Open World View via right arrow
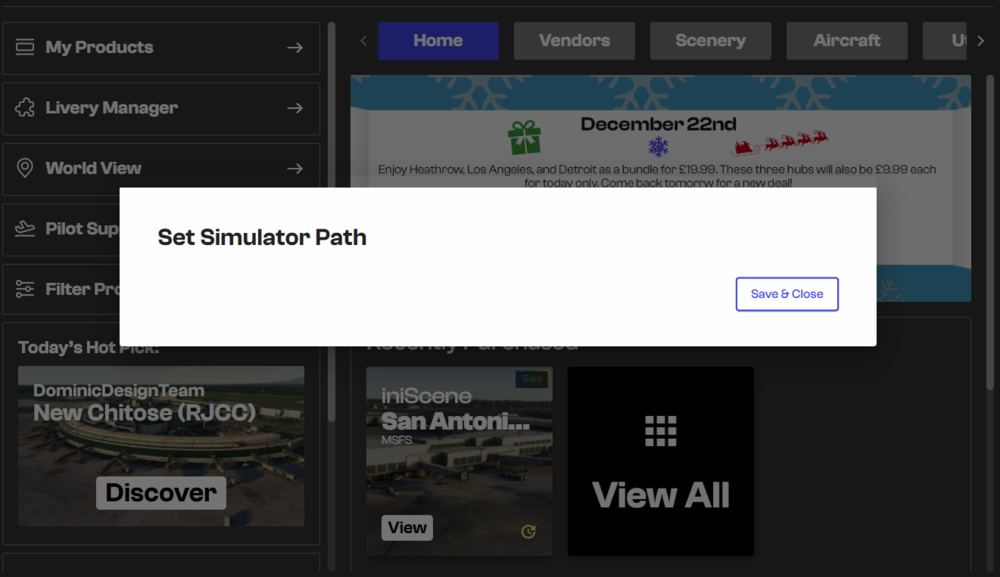Image resolution: width=1000 pixels, height=577 pixels. click(x=294, y=168)
